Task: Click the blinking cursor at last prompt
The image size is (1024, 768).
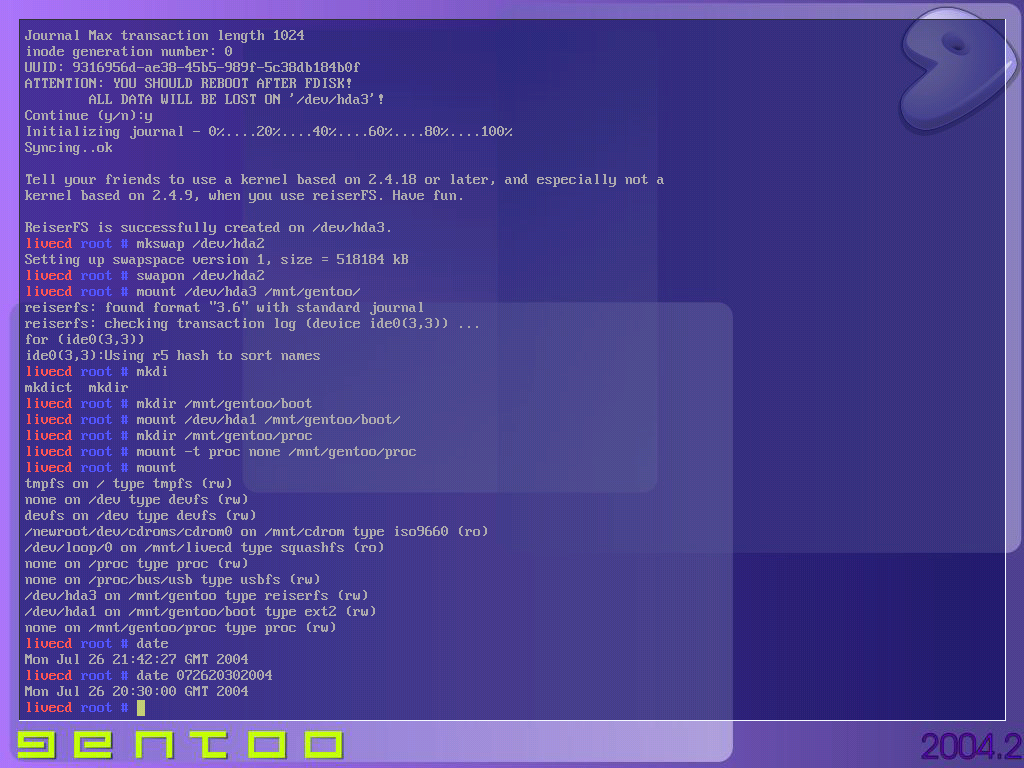Action: pyautogui.click(x=141, y=708)
